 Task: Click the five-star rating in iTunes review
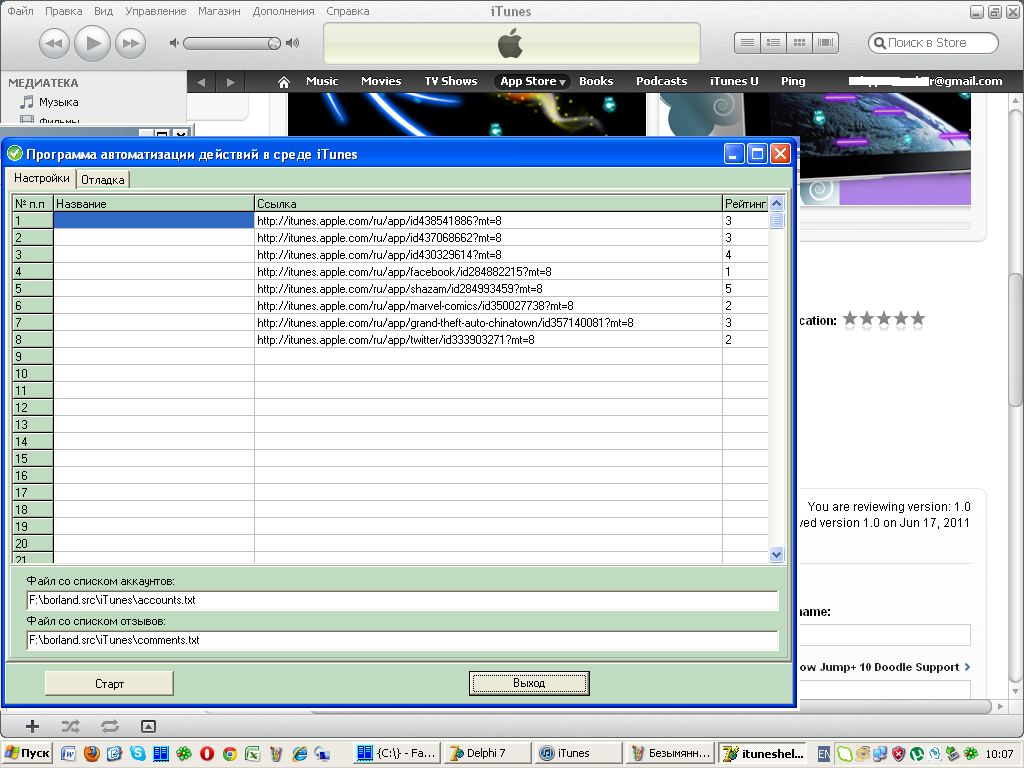(x=884, y=319)
